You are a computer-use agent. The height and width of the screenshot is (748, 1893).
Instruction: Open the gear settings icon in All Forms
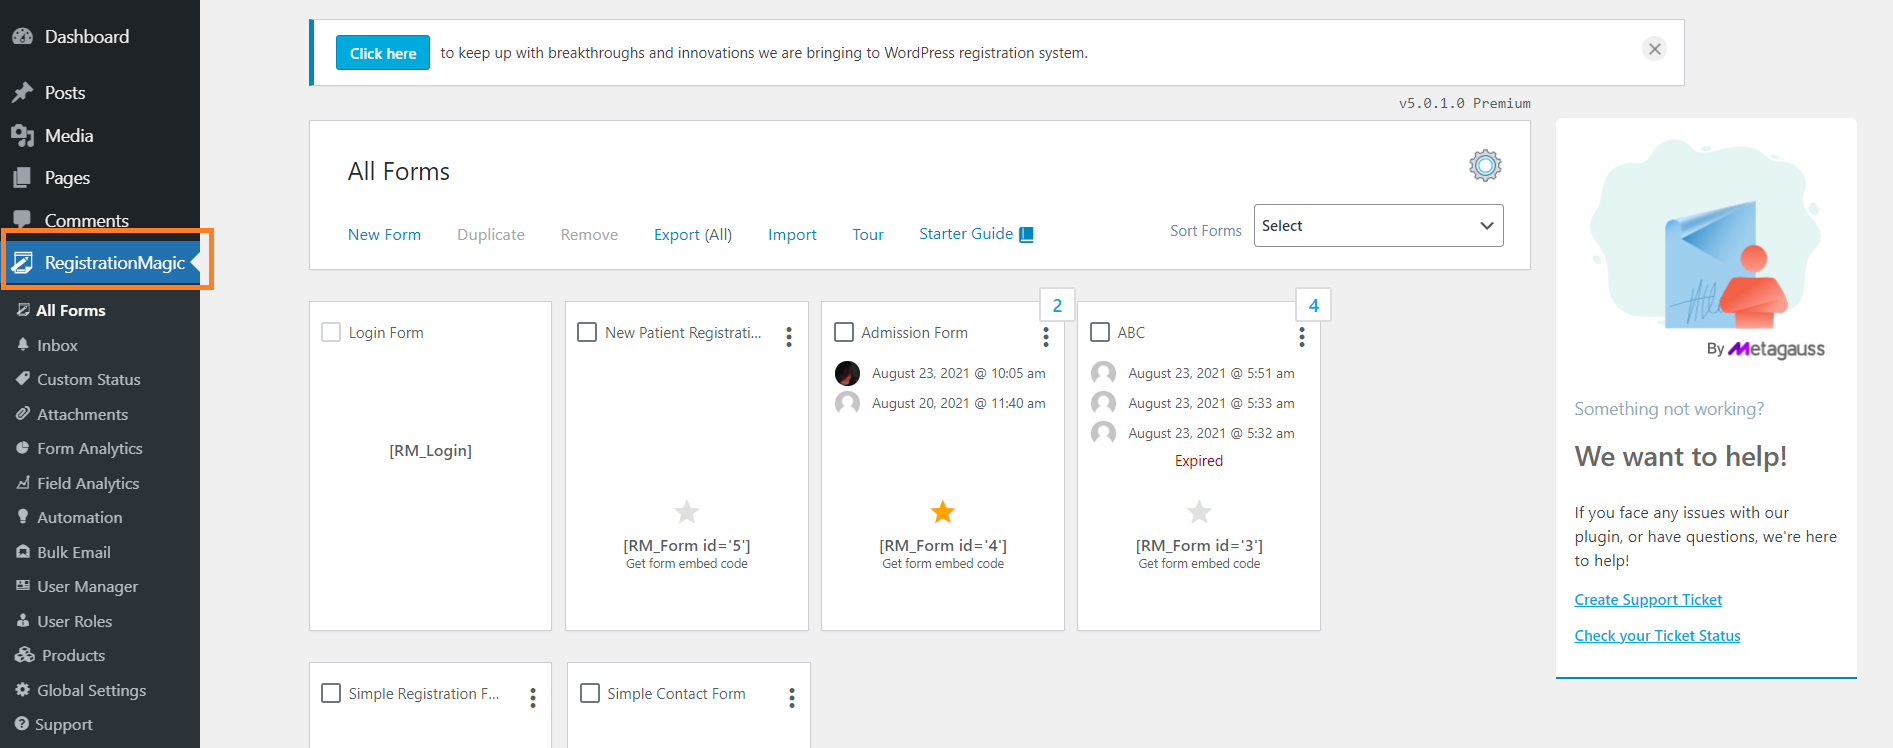coord(1485,165)
